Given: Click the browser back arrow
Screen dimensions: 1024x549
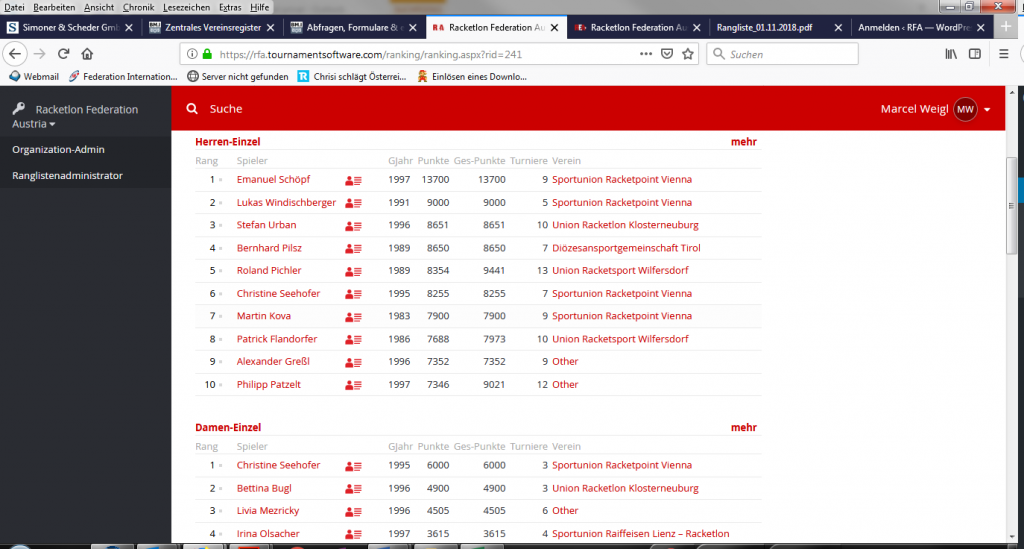Looking at the screenshot, I should pos(15,54).
